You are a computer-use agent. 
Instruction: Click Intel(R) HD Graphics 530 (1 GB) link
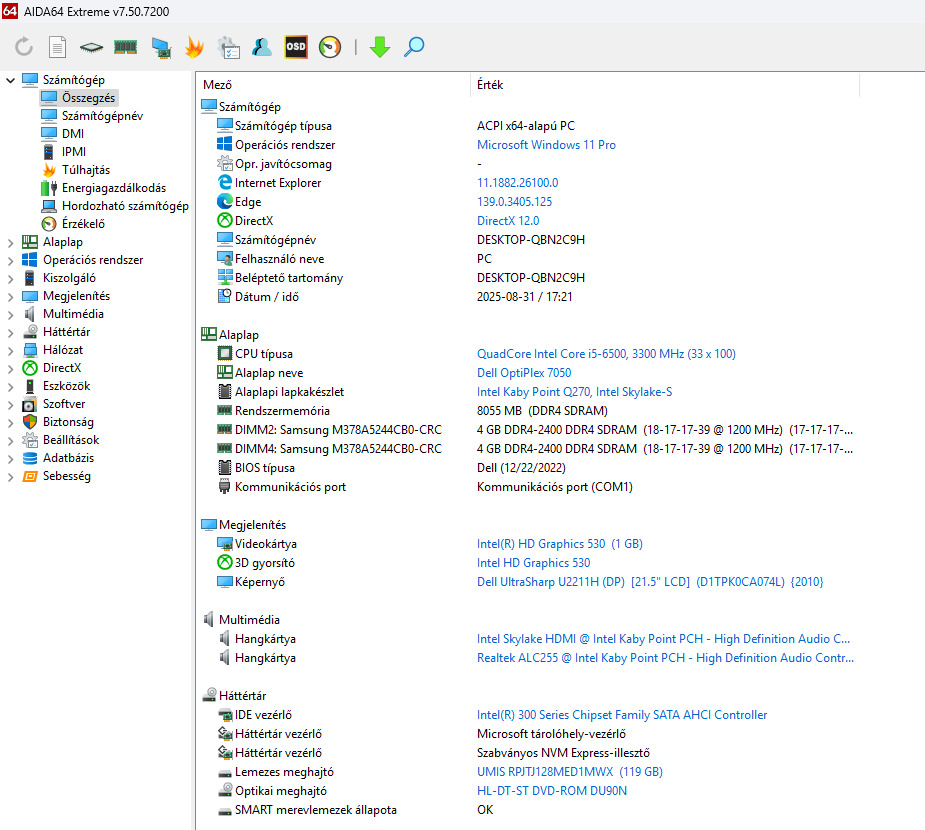click(x=560, y=544)
